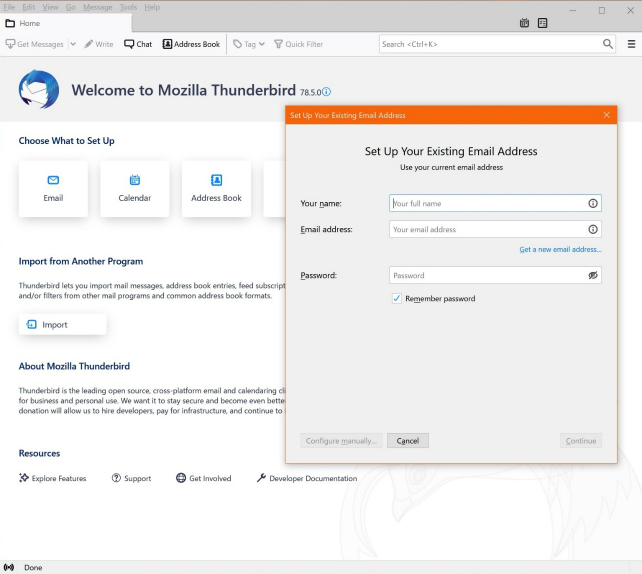The height and width of the screenshot is (574, 642).
Task: Click the version info icon beside 78.5.0
Action: pyautogui.click(x=326, y=92)
